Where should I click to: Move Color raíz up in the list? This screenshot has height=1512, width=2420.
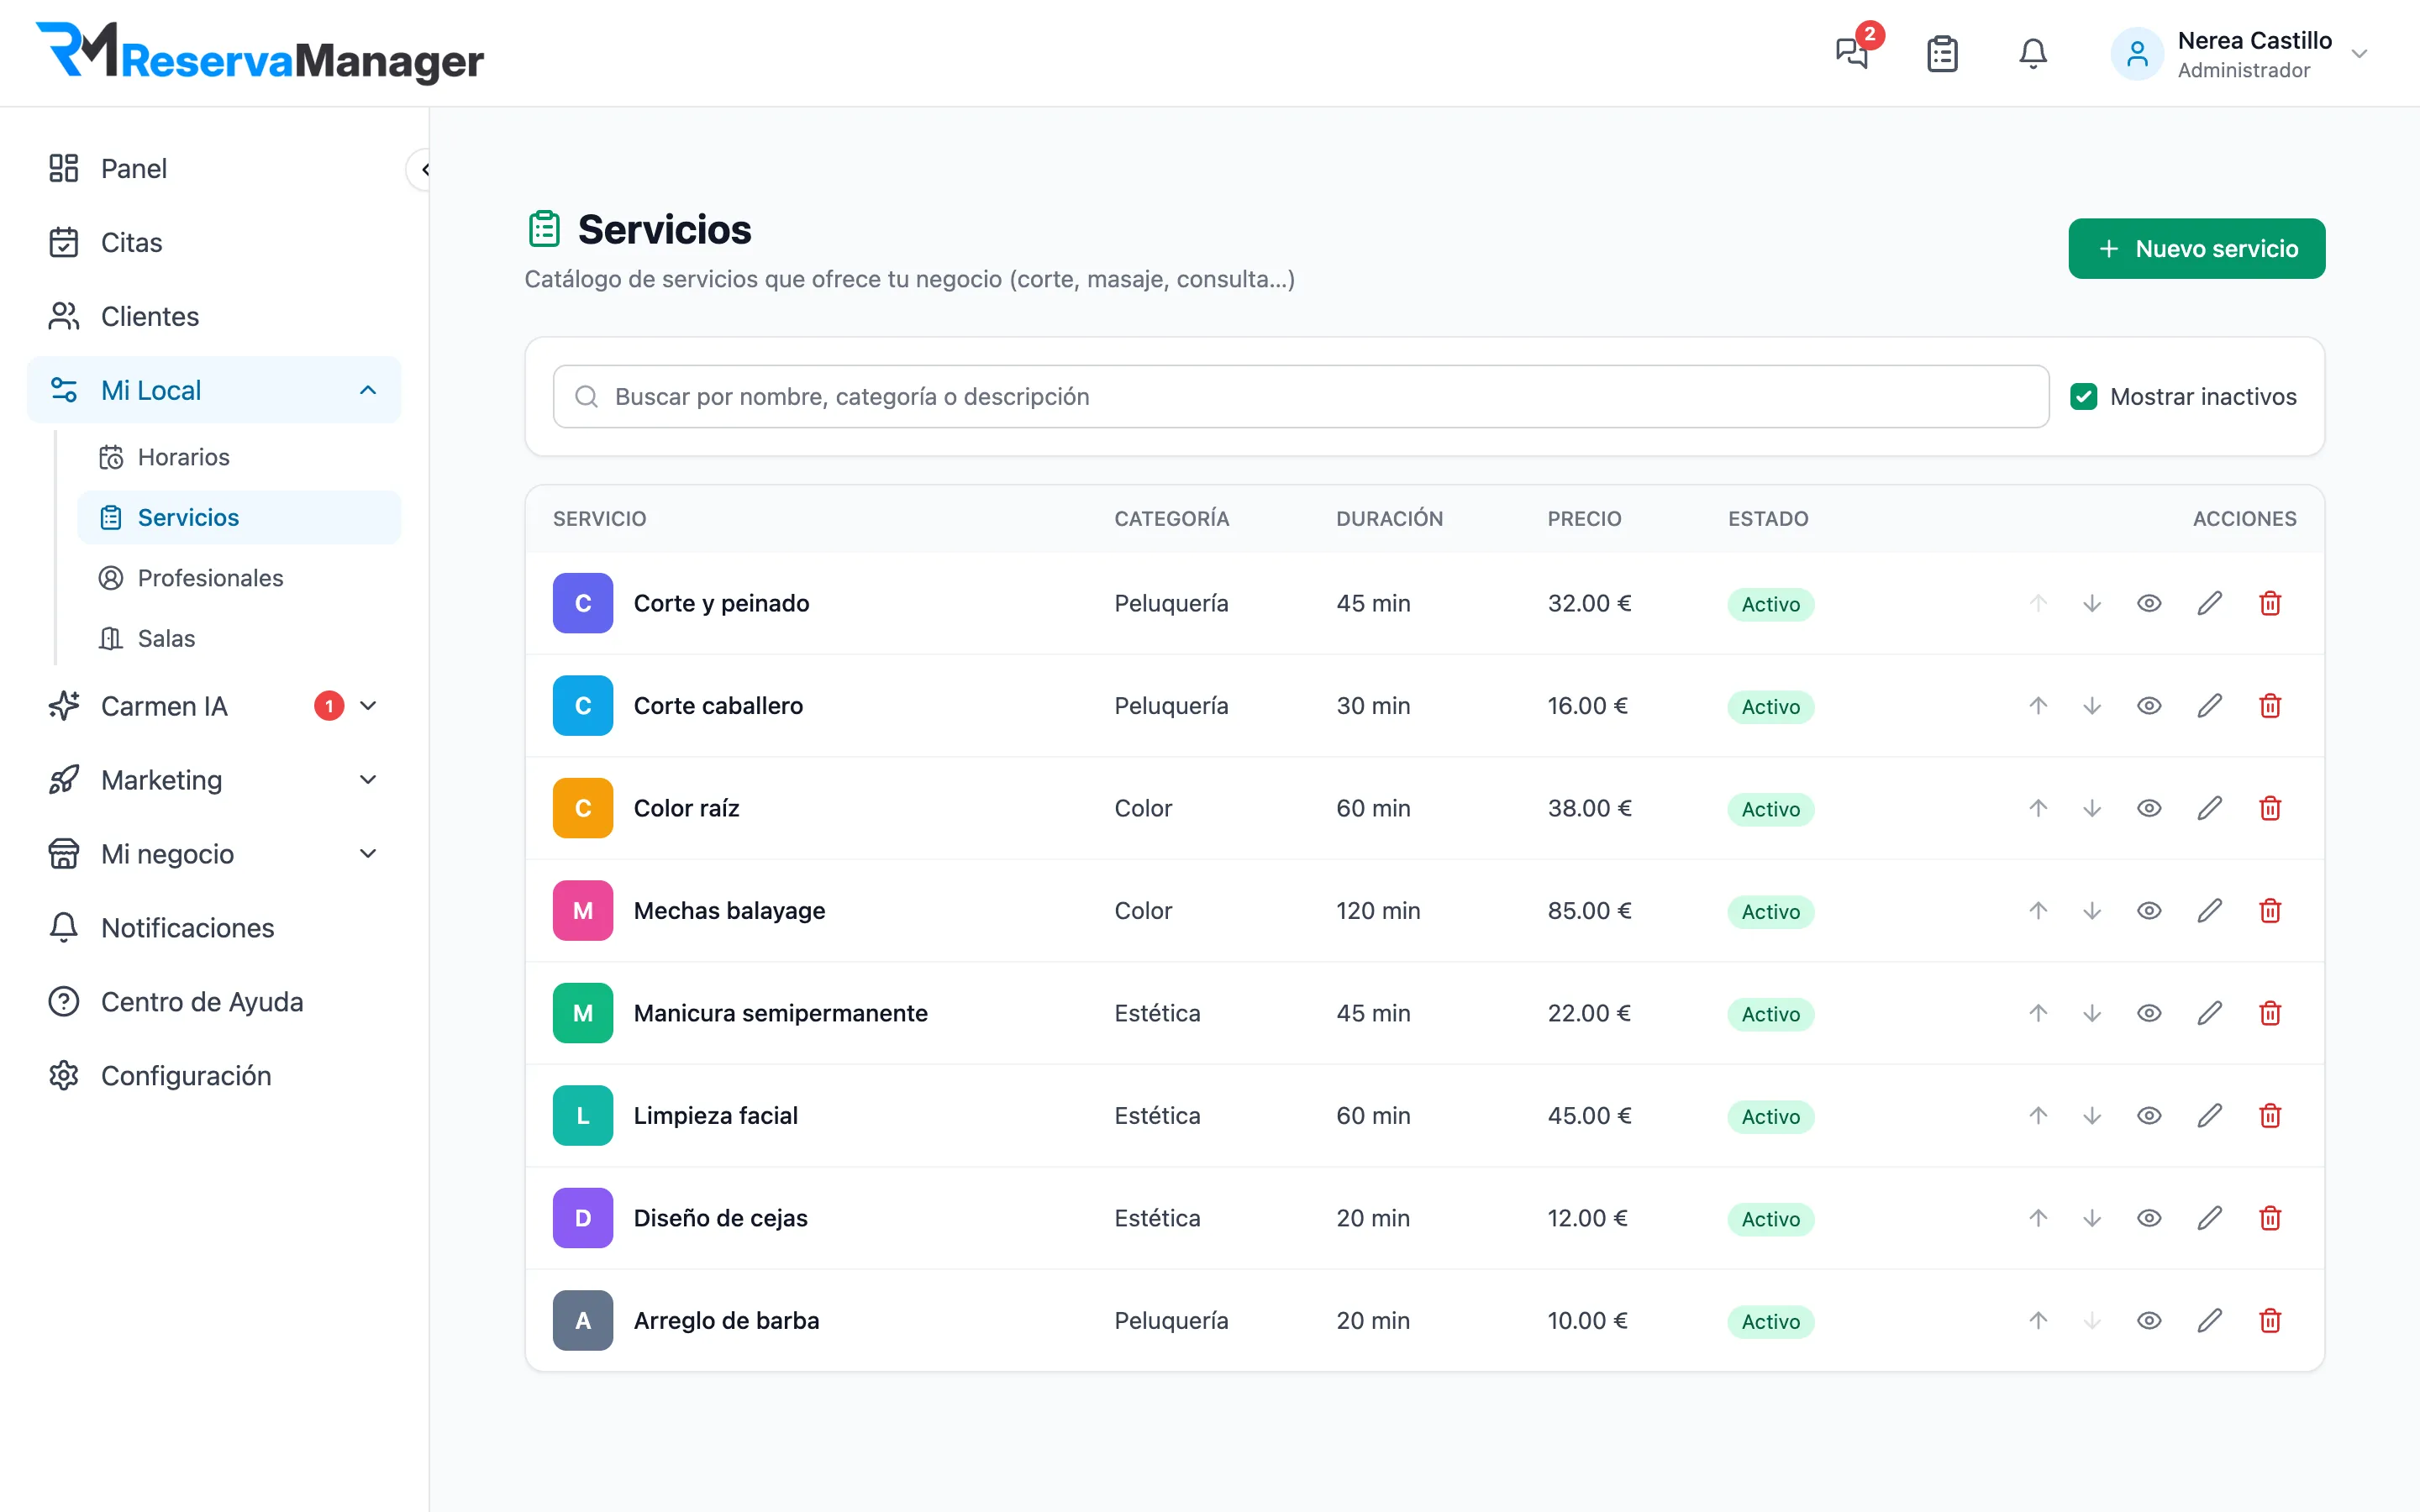[2038, 808]
